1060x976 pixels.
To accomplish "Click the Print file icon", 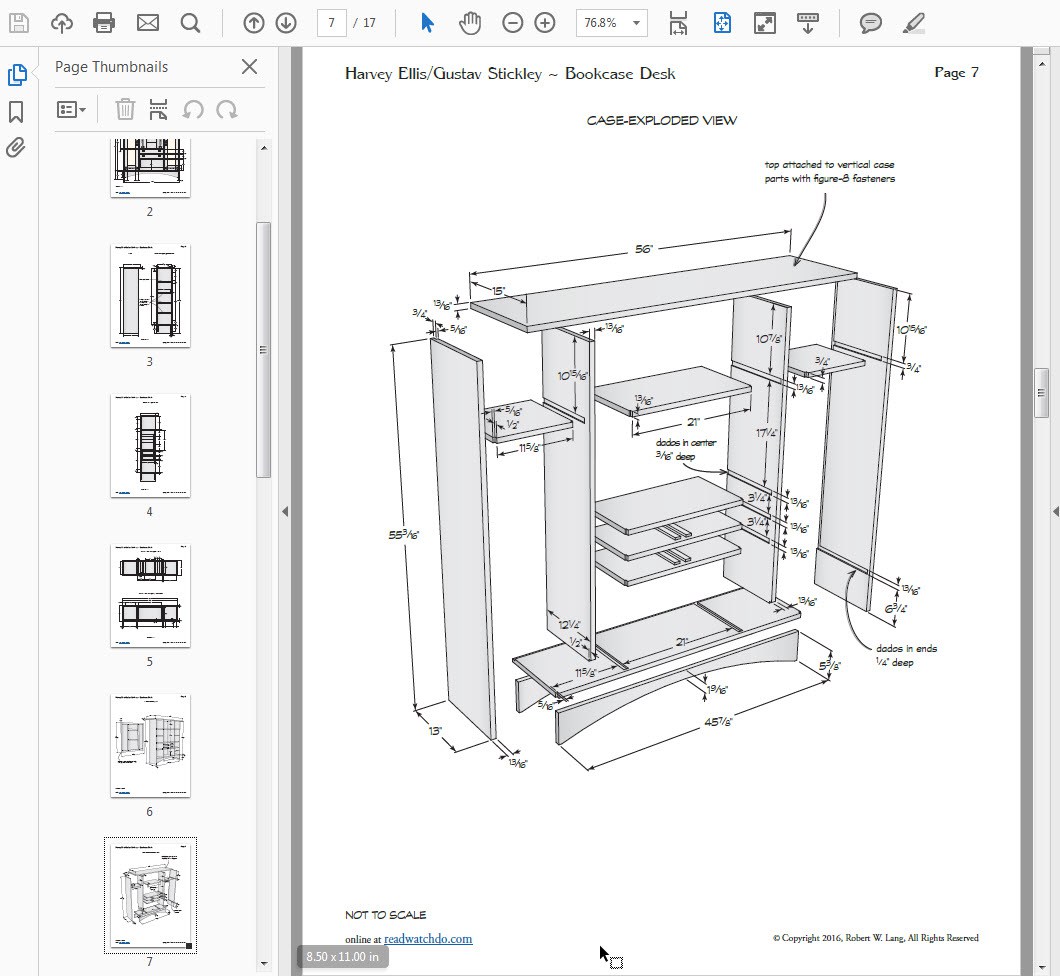I will point(103,23).
